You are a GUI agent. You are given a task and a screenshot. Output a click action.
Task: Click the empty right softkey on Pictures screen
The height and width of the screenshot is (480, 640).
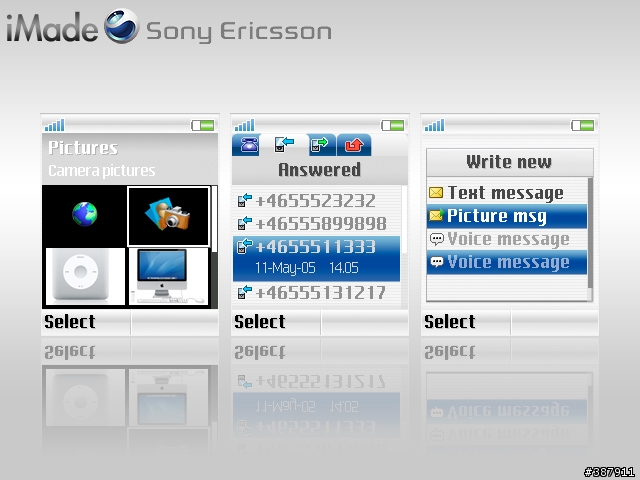pyautogui.click(x=175, y=322)
